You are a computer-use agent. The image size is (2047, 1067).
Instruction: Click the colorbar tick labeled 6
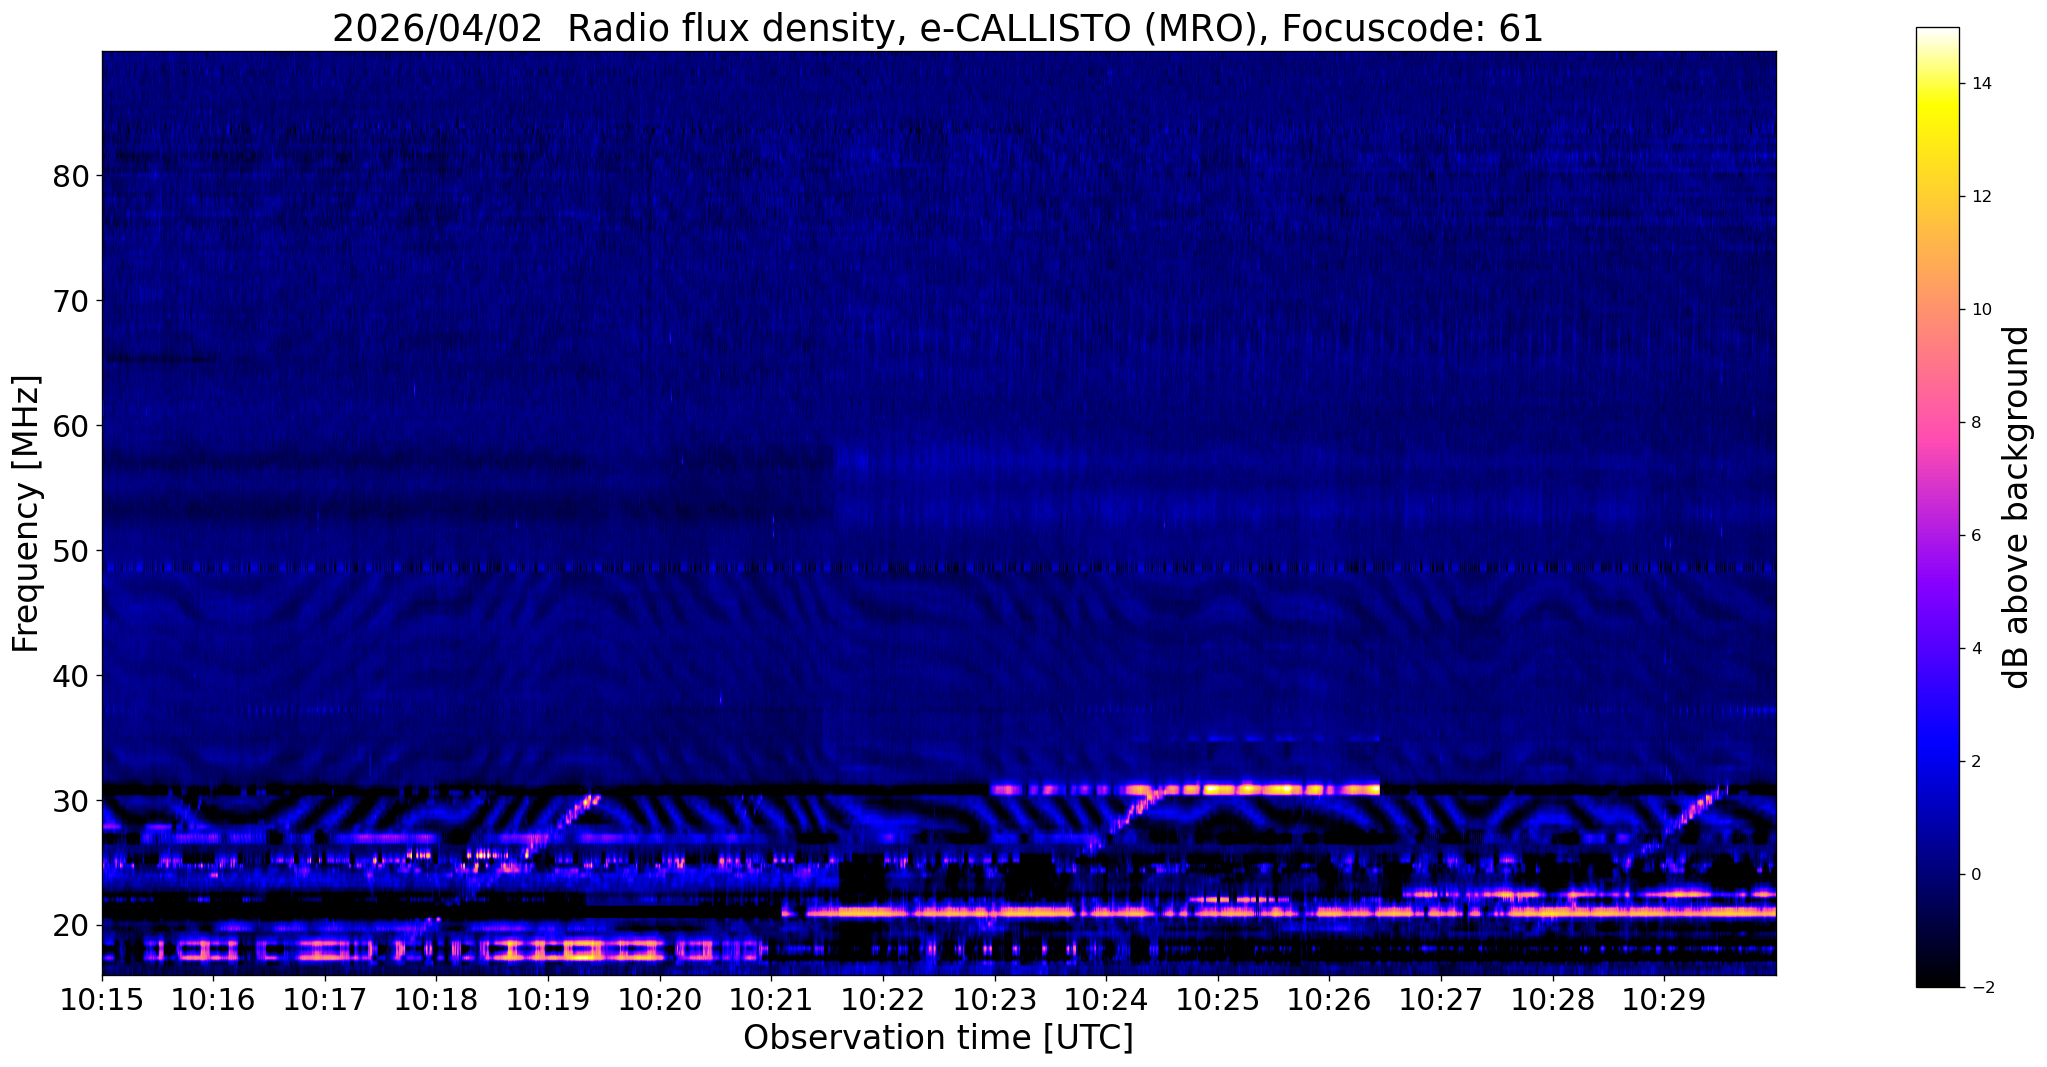[1976, 536]
